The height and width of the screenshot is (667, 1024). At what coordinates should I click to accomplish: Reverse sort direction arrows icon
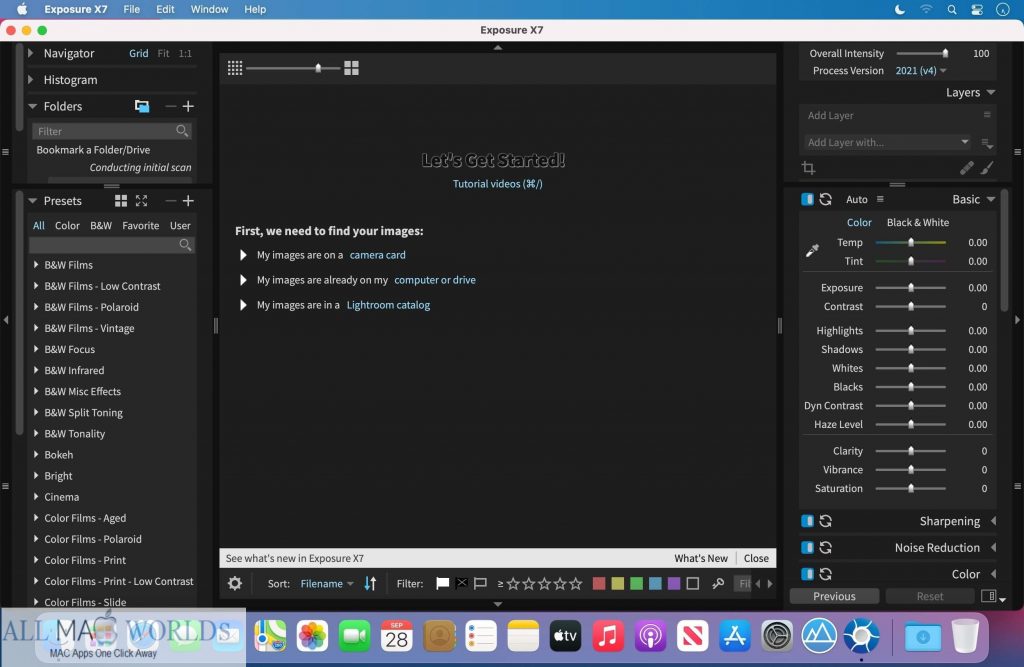click(370, 583)
